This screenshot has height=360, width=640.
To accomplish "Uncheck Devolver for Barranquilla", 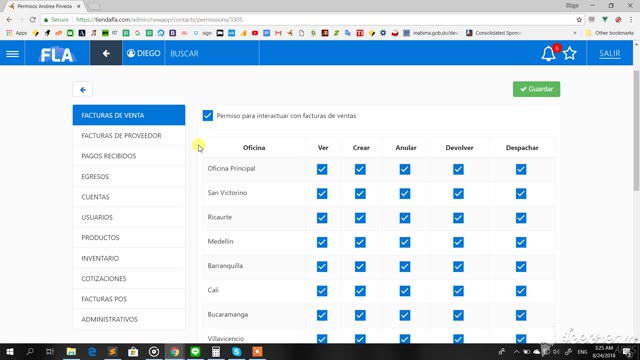I will point(458,267).
